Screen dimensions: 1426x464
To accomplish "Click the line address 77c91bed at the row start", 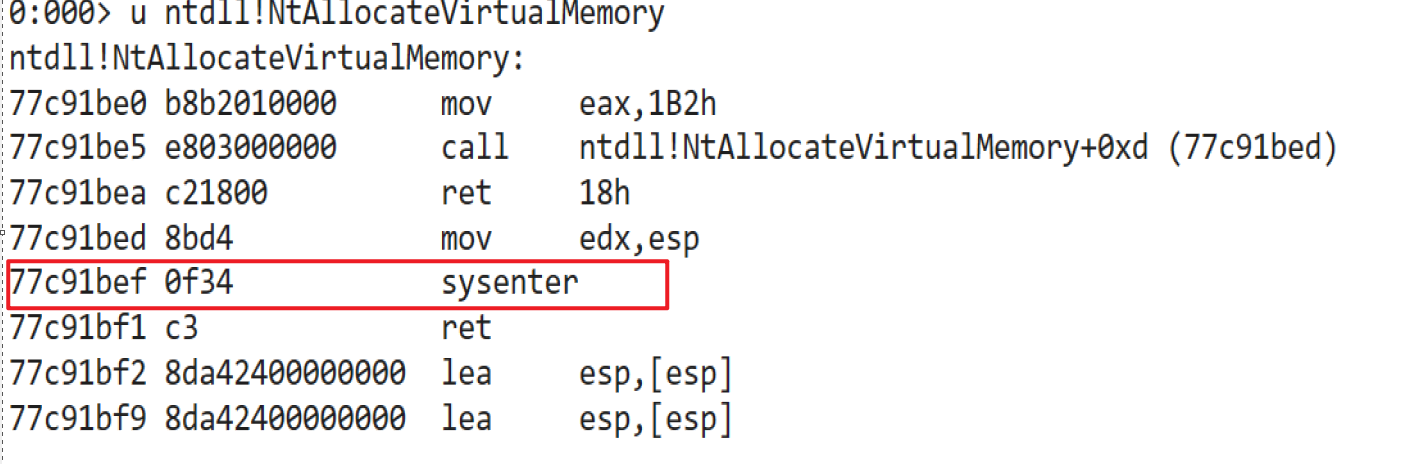I will point(77,238).
